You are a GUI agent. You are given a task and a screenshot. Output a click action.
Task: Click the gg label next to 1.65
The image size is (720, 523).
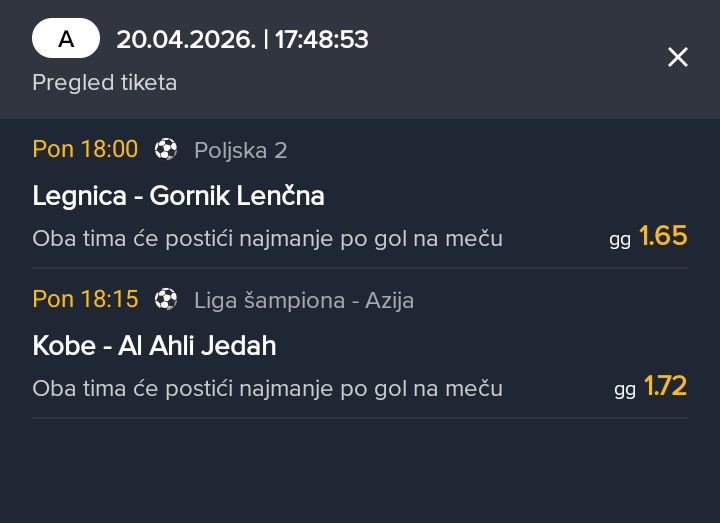click(x=620, y=240)
